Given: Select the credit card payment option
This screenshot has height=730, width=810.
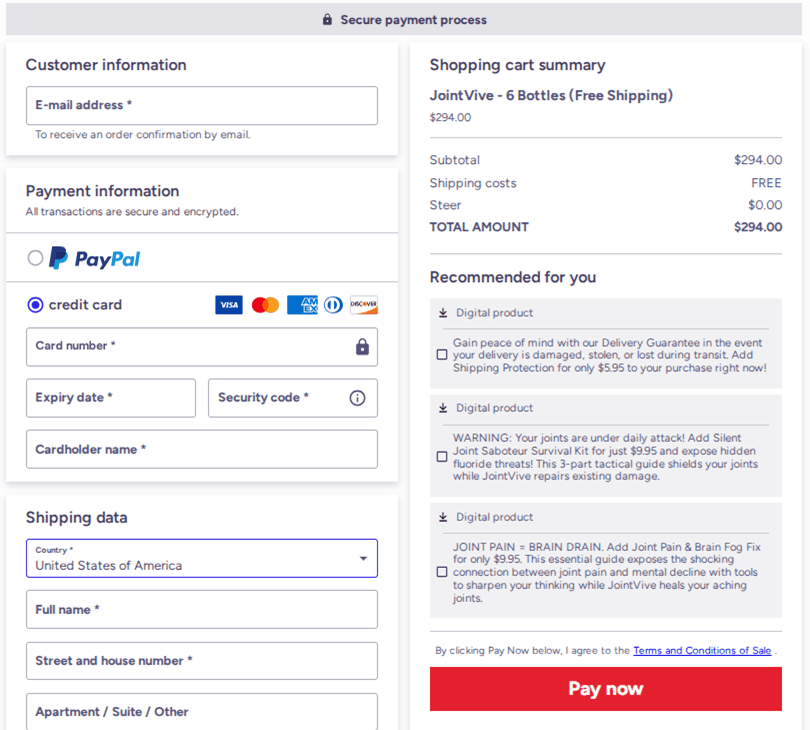Looking at the screenshot, I should click(x=35, y=305).
